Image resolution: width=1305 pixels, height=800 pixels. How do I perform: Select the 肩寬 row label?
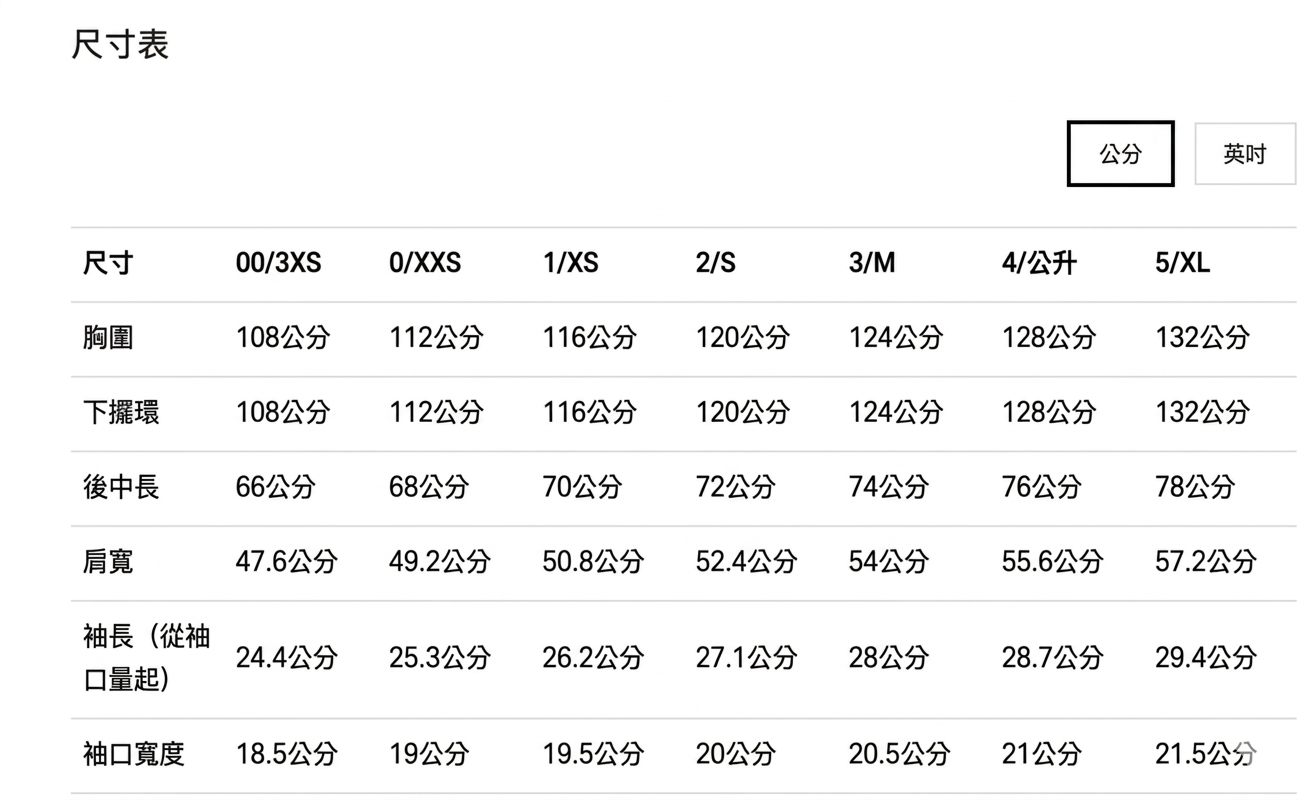coord(108,562)
